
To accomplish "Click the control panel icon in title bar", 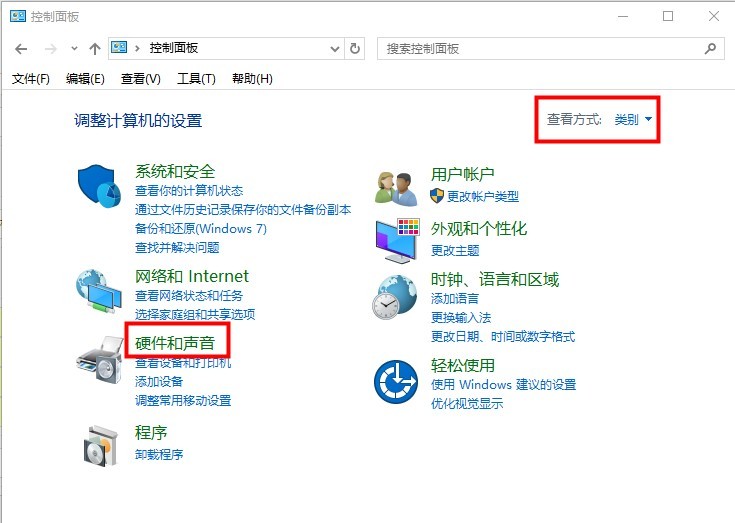I will [x=18, y=16].
